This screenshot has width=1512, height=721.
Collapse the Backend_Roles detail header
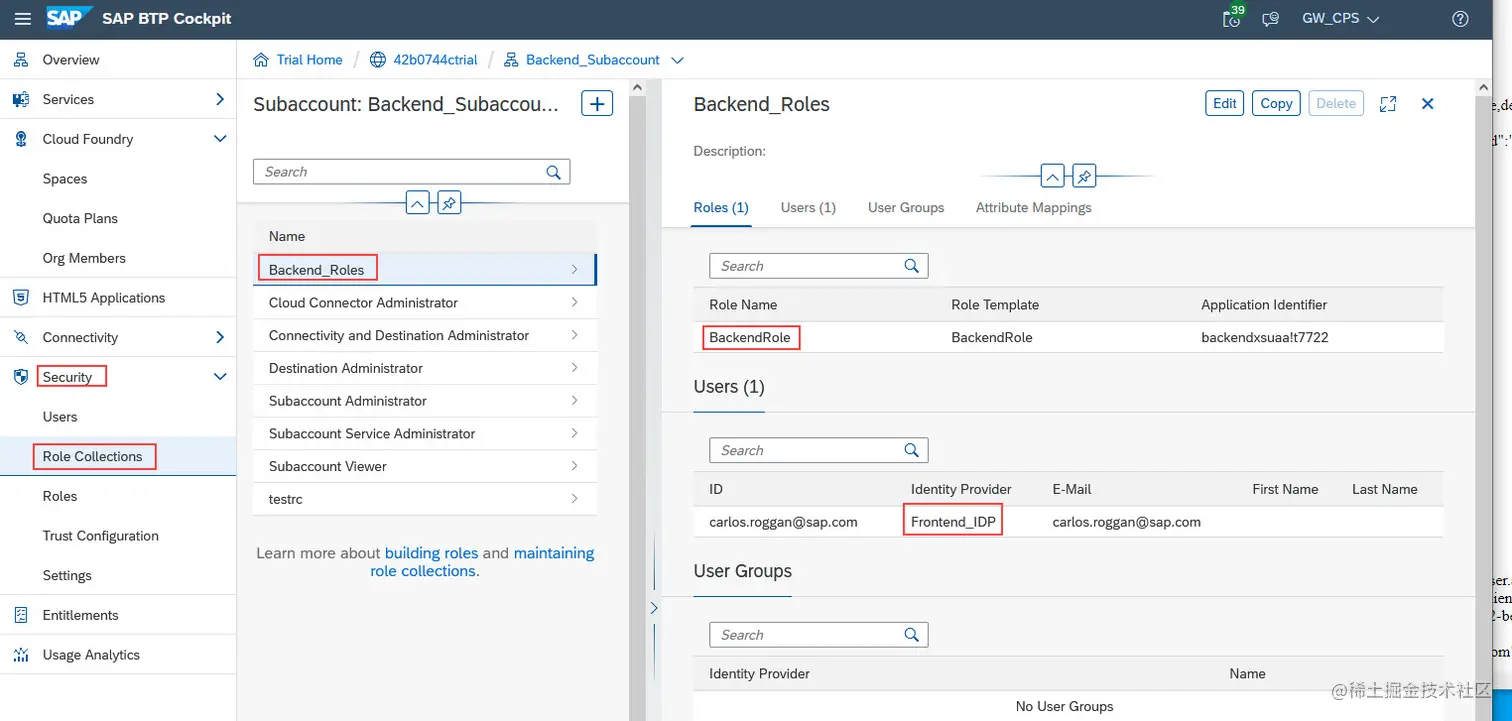tap(1052, 177)
